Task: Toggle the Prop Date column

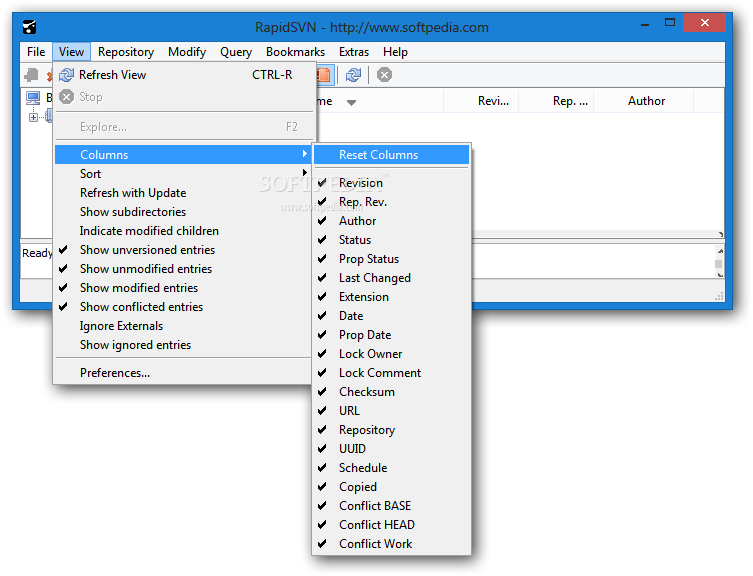Action: (x=391, y=335)
